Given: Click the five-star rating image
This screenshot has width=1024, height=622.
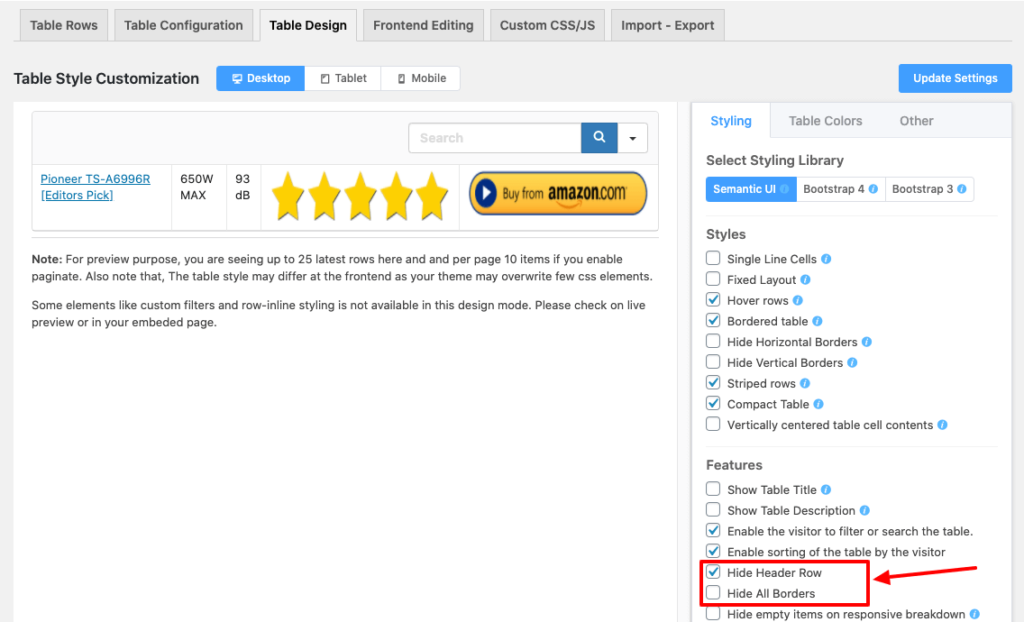Looking at the screenshot, I should (360, 195).
